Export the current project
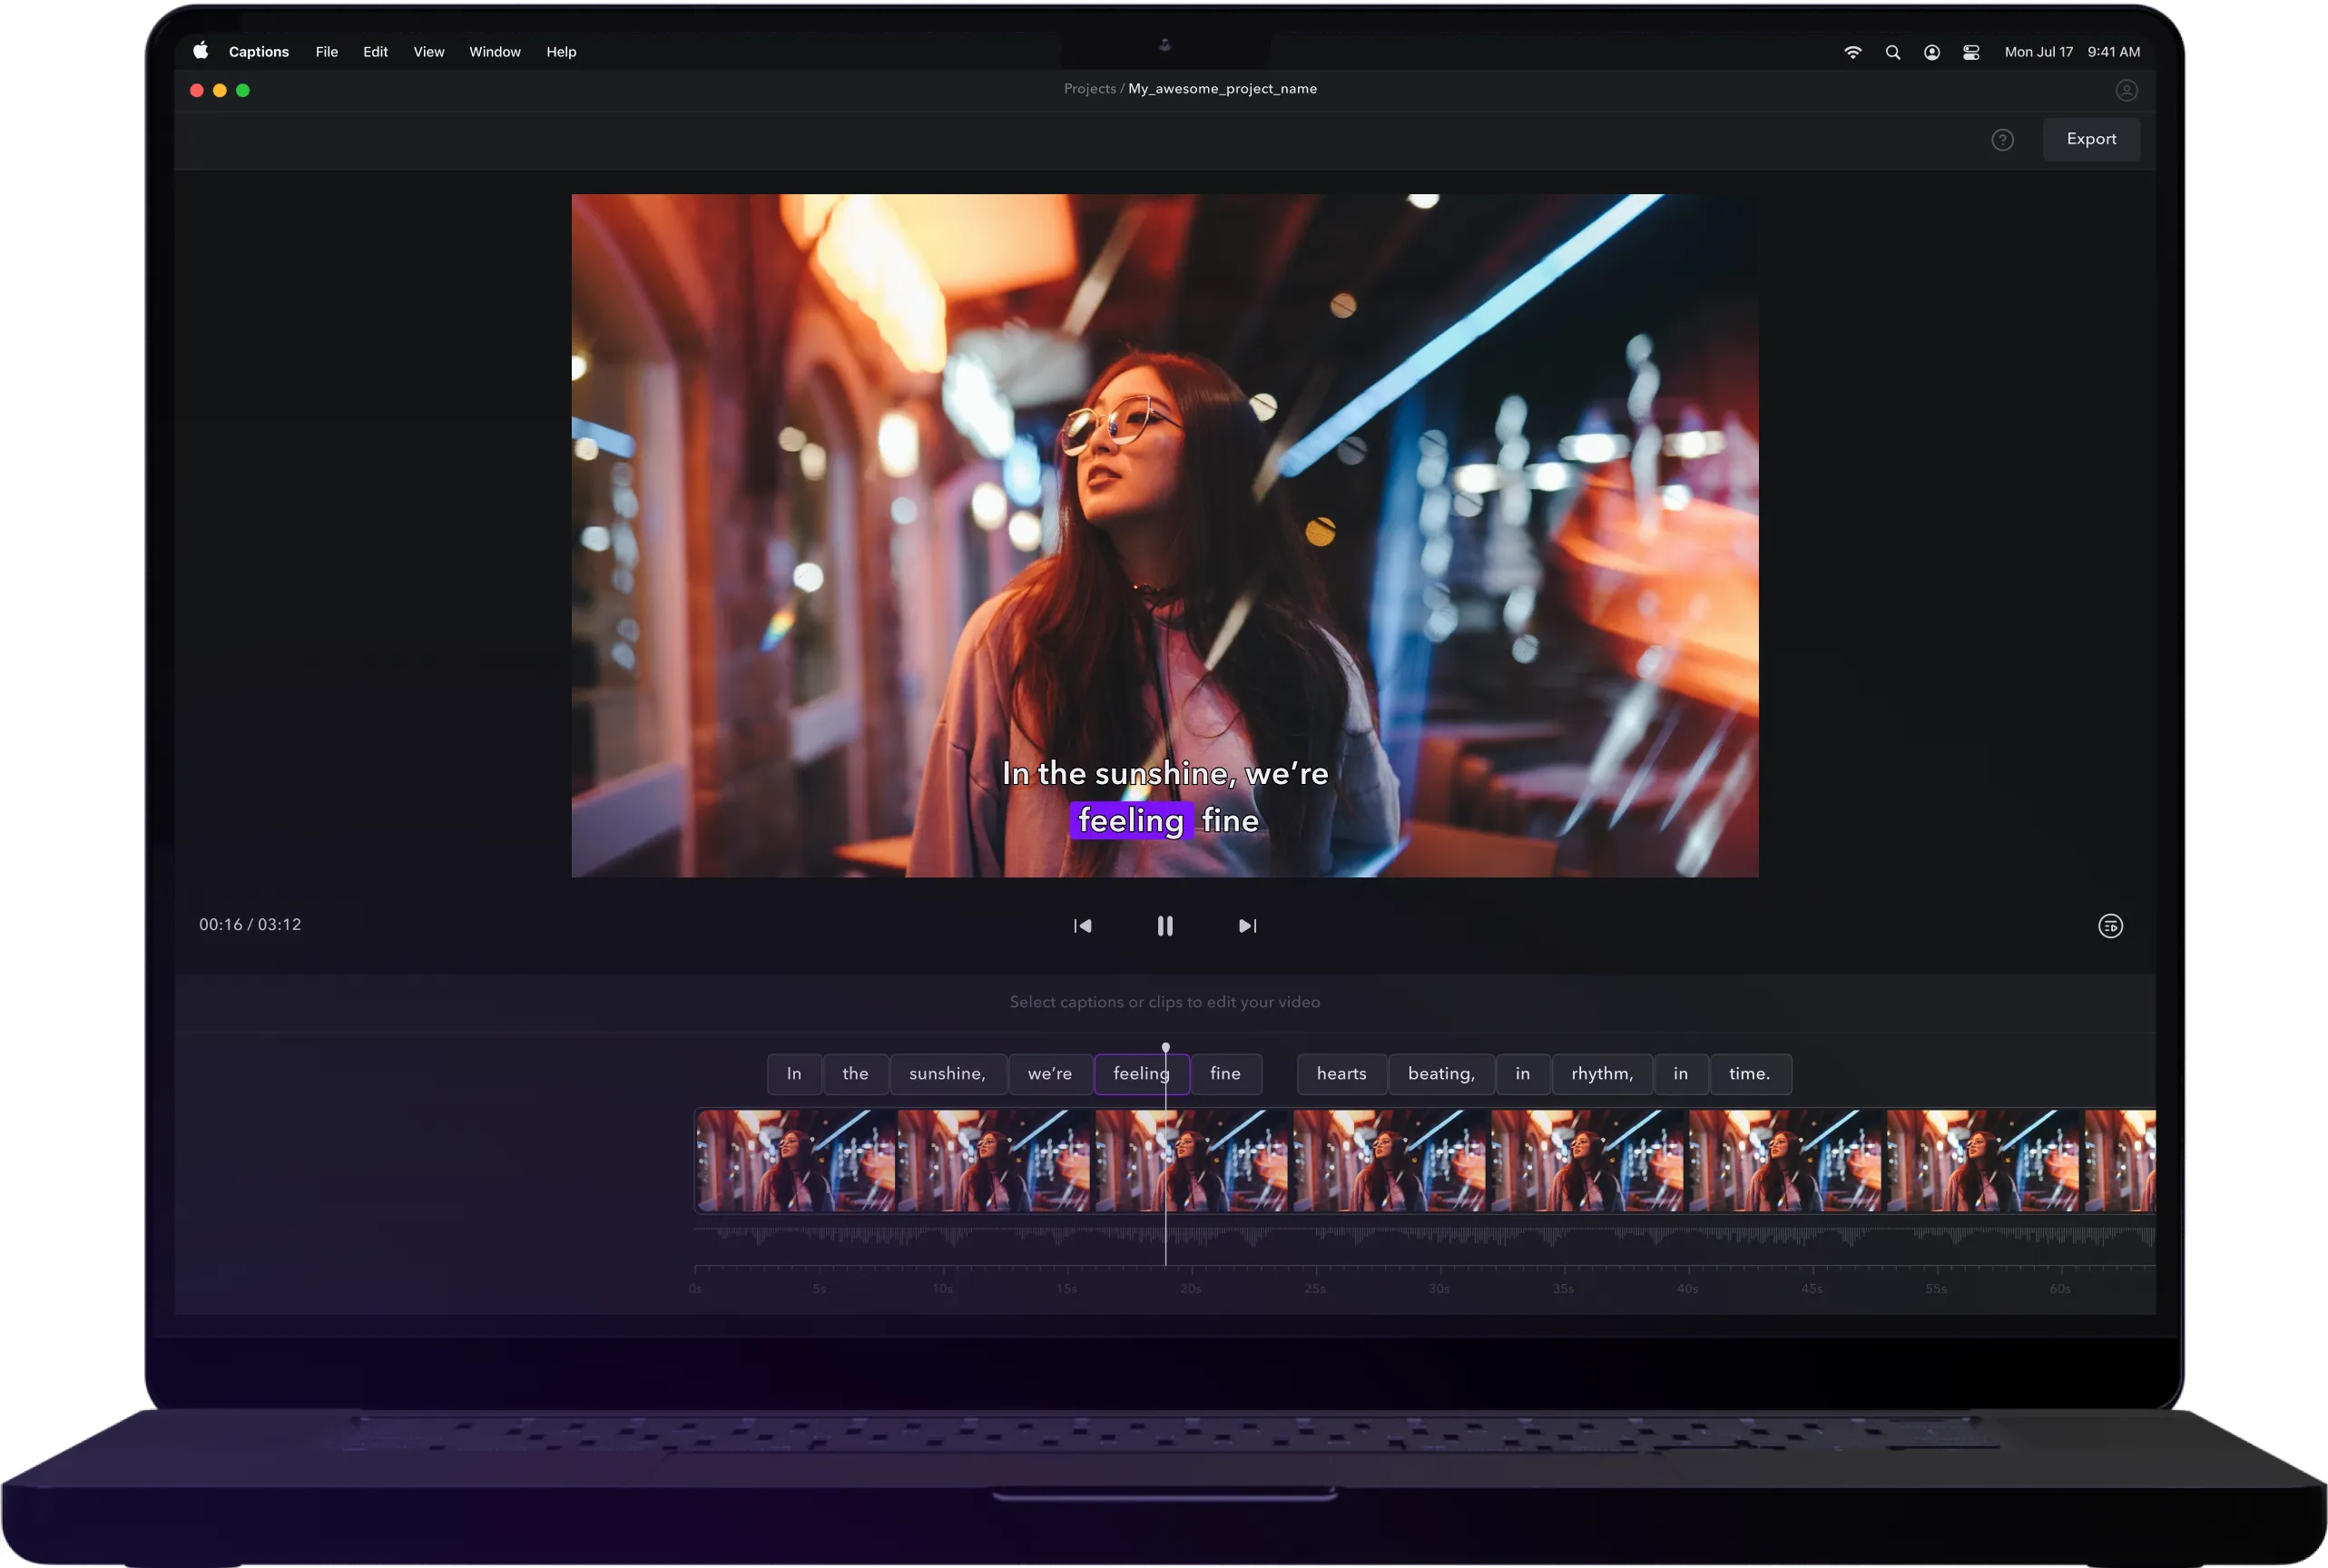This screenshot has height=1568, width=2328. point(2091,139)
